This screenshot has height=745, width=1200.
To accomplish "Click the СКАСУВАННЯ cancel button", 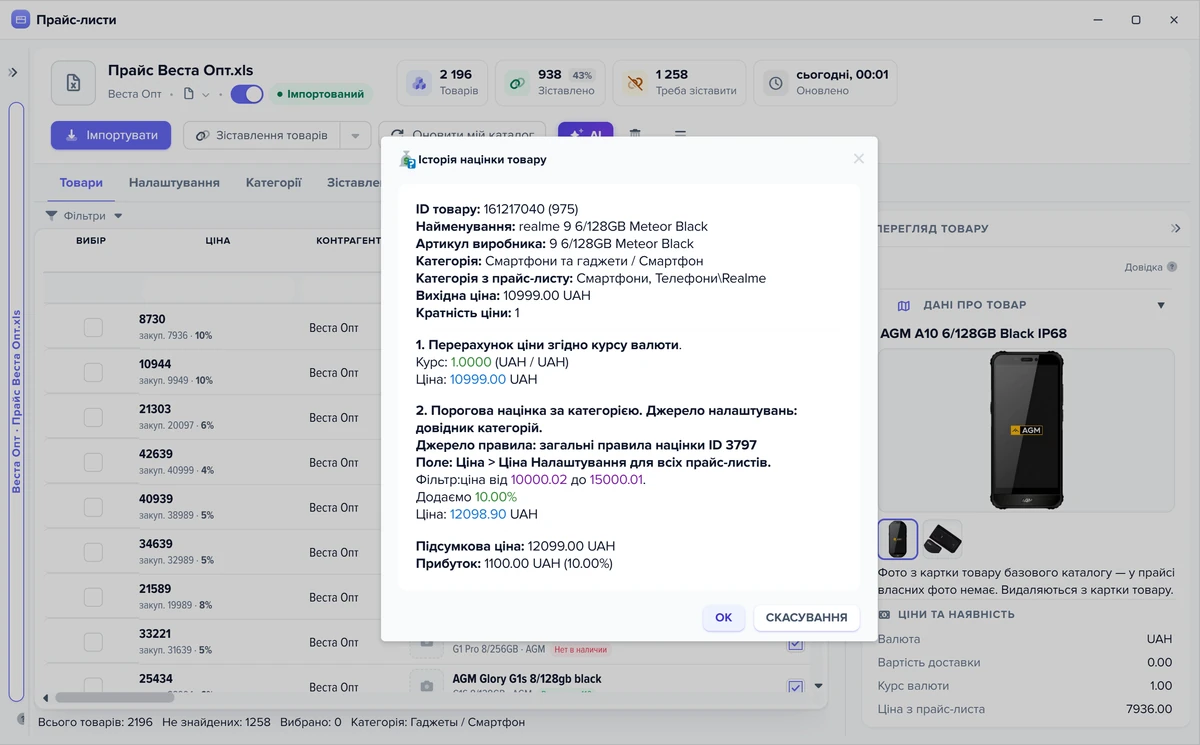I will click(806, 618).
